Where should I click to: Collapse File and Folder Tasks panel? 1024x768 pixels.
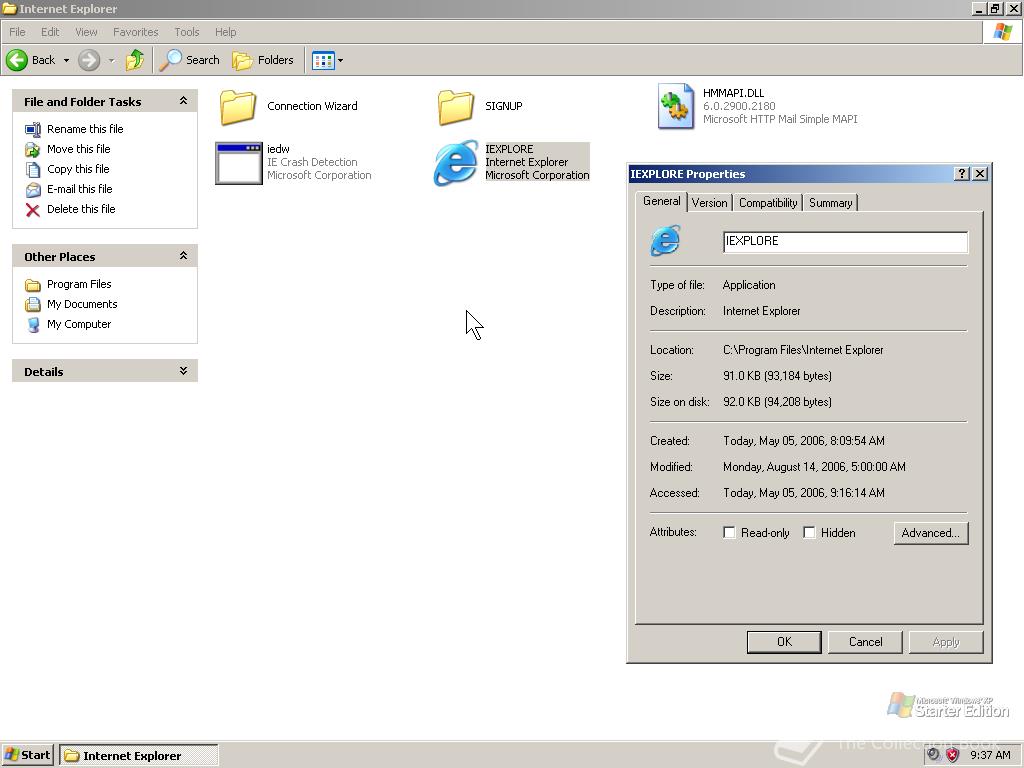[x=184, y=101]
